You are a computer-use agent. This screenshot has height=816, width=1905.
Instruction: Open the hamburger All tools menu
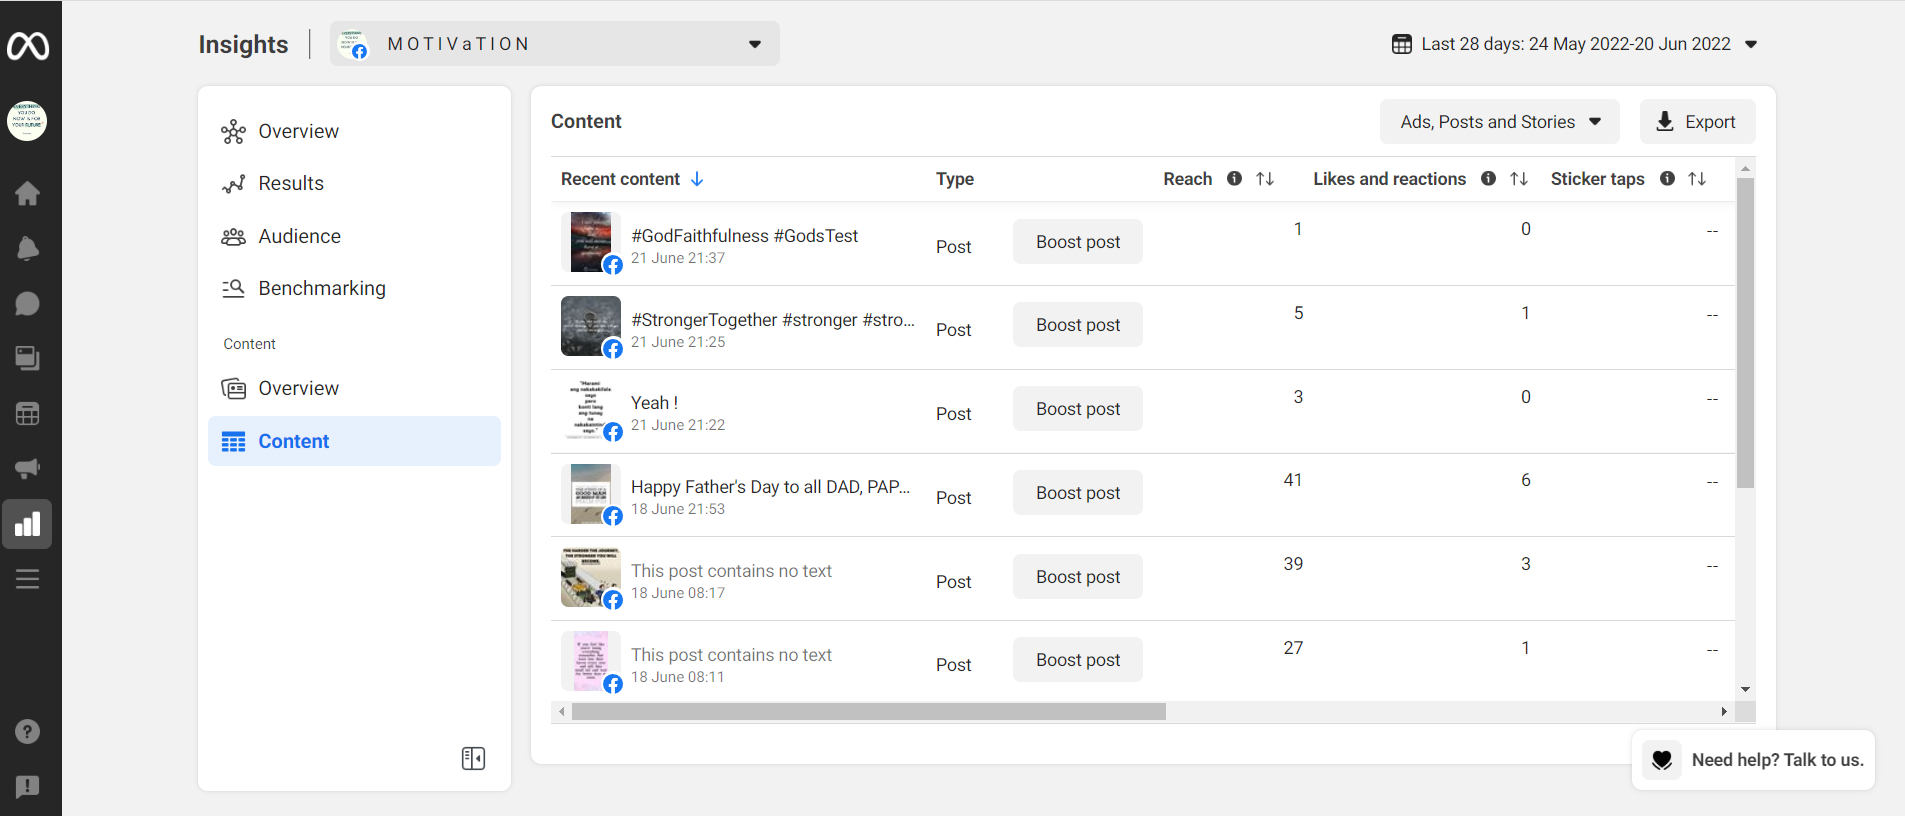27,579
